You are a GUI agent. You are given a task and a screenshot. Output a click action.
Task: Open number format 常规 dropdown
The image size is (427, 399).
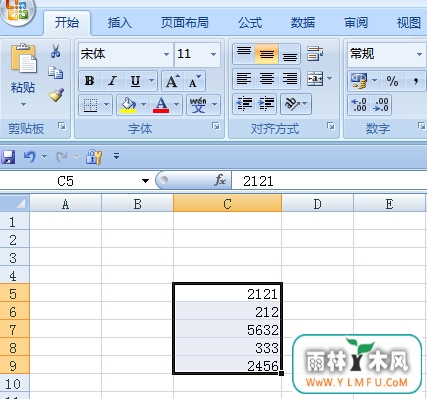point(419,54)
